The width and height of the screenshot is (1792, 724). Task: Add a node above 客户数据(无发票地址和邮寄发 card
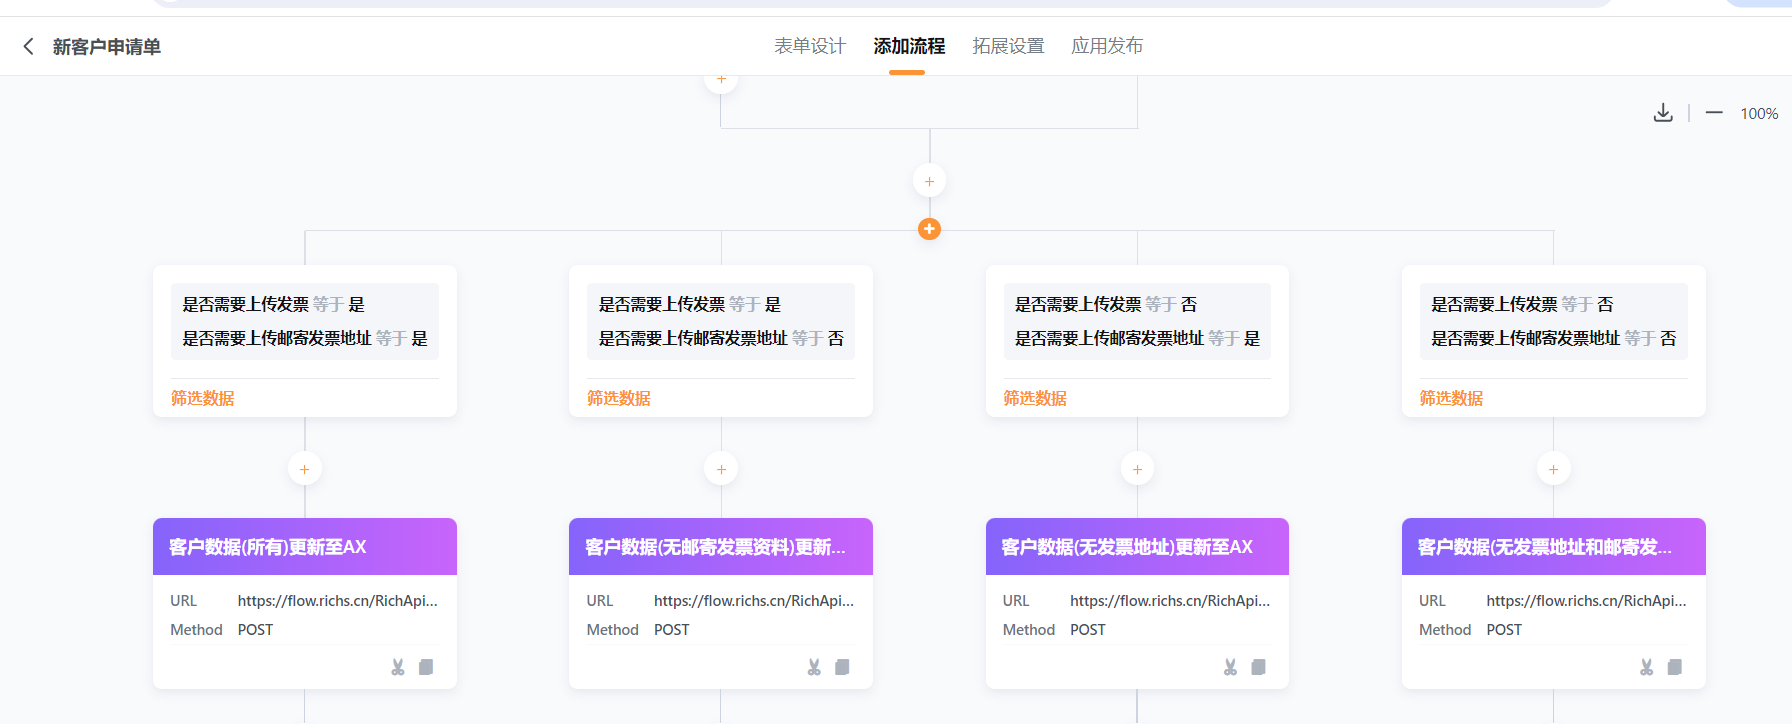(x=1553, y=469)
